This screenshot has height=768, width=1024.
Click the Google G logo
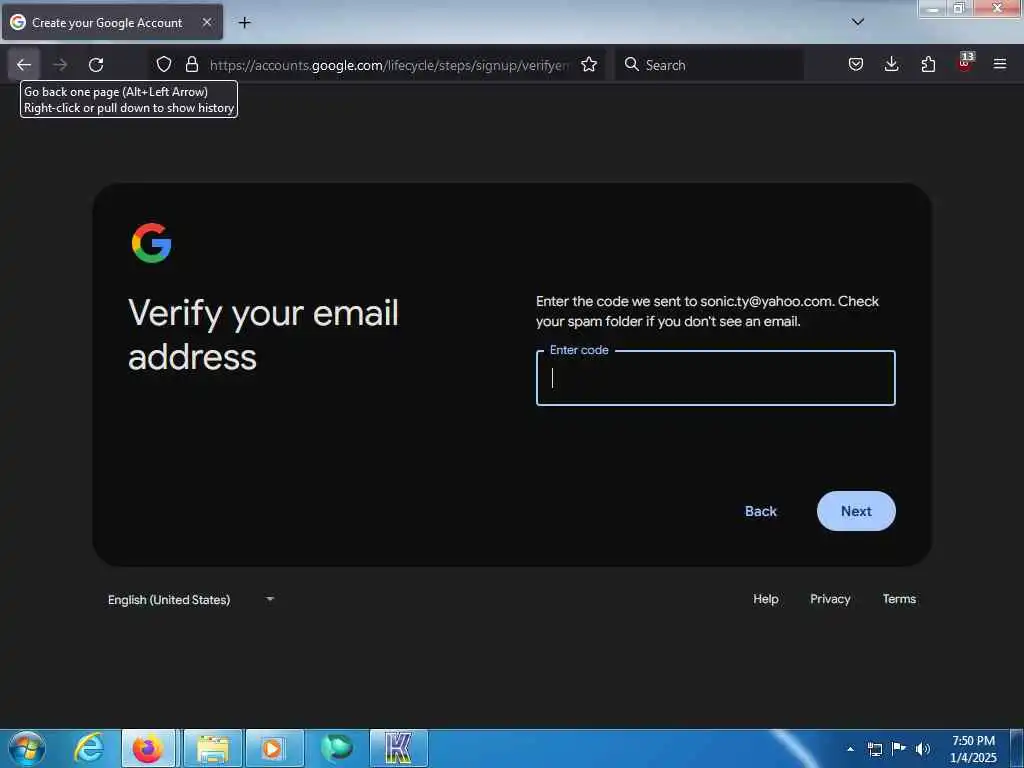click(152, 243)
